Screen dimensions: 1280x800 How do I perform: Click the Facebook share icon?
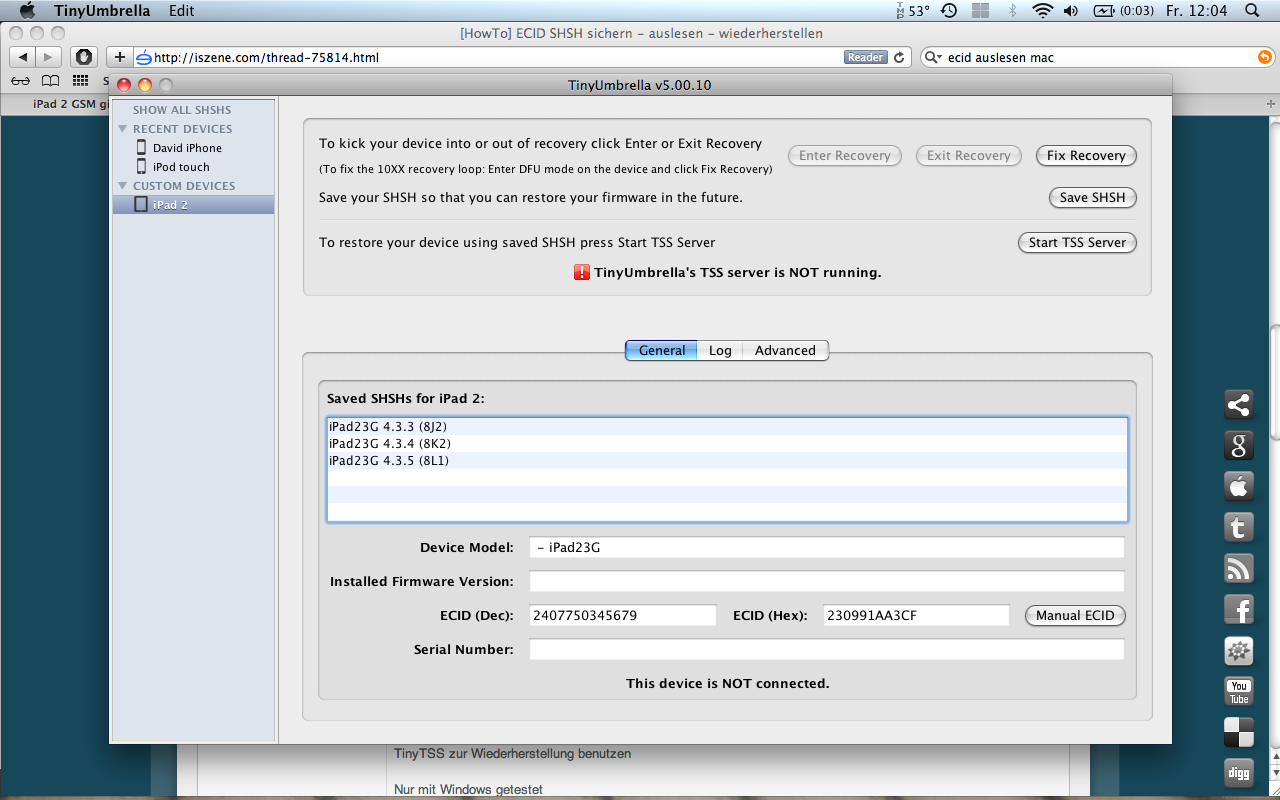pos(1239,609)
